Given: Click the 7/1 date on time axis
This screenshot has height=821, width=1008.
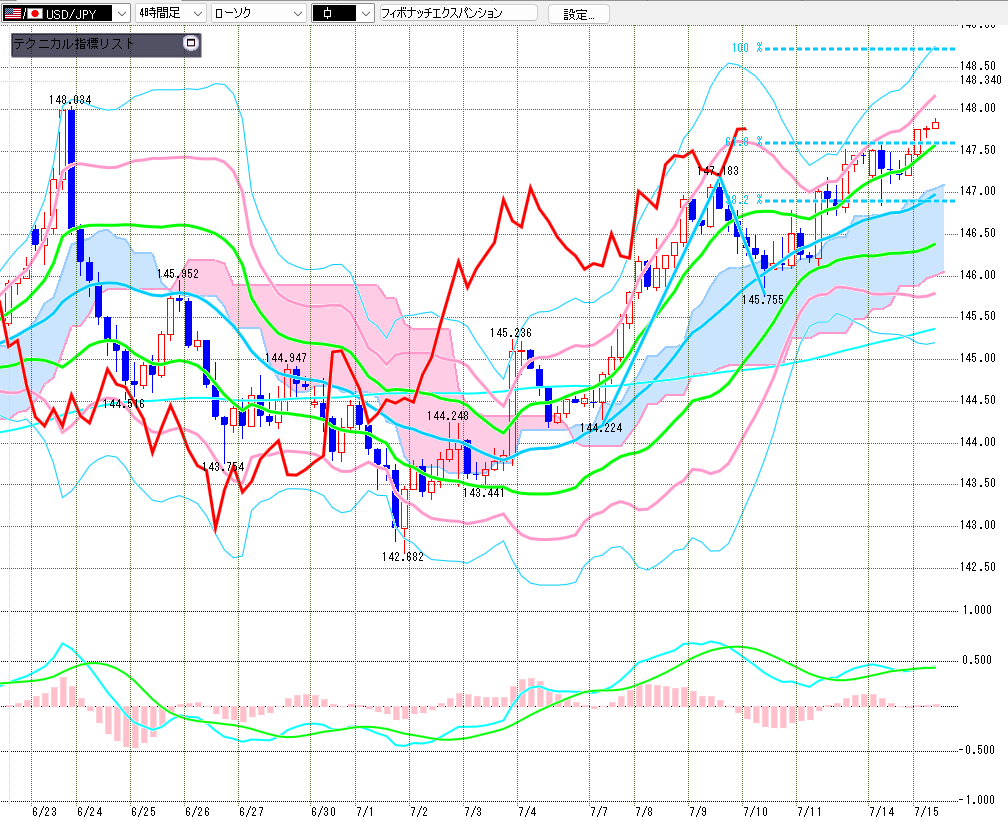Looking at the screenshot, I should [x=364, y=811].
